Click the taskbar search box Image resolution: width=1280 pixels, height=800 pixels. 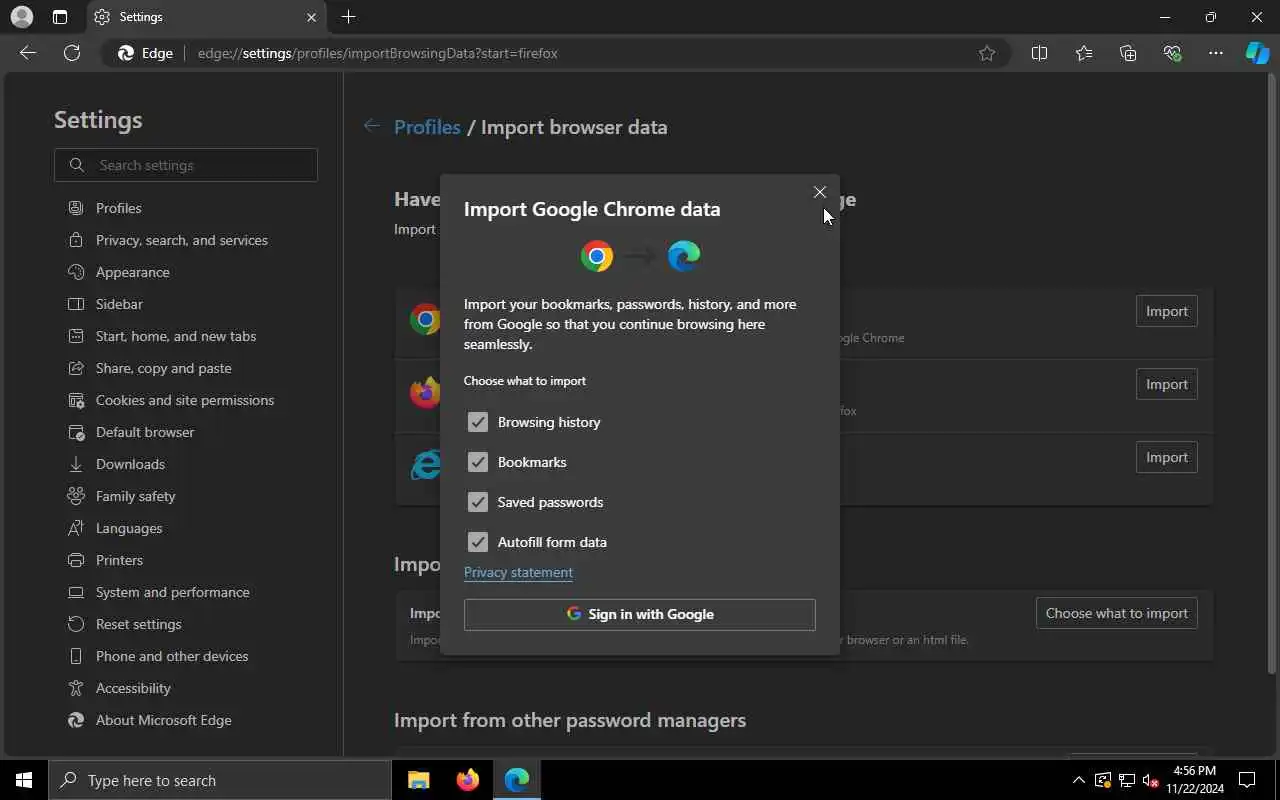click(x=219, y=780)
